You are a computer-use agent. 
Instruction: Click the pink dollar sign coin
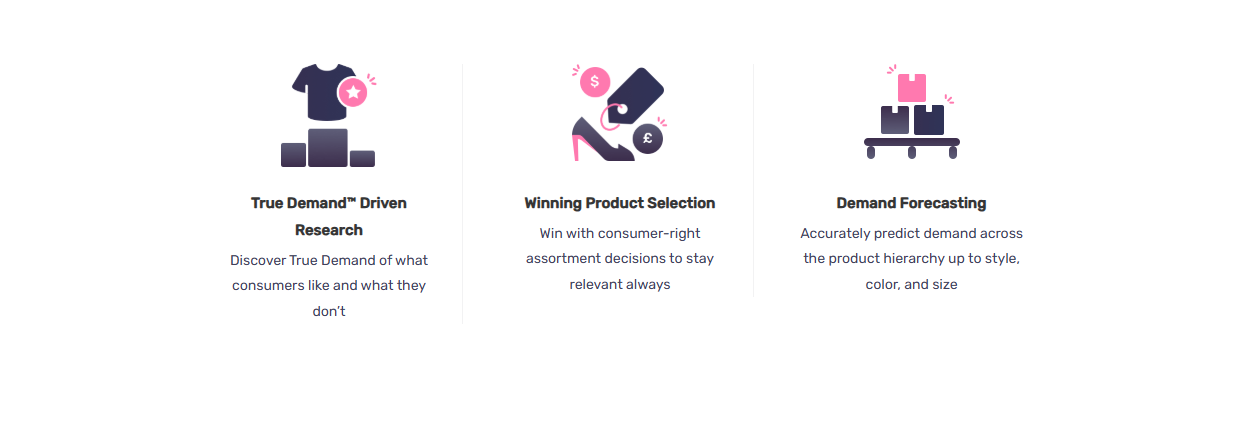pyautogui.click(x=595, y=82)
